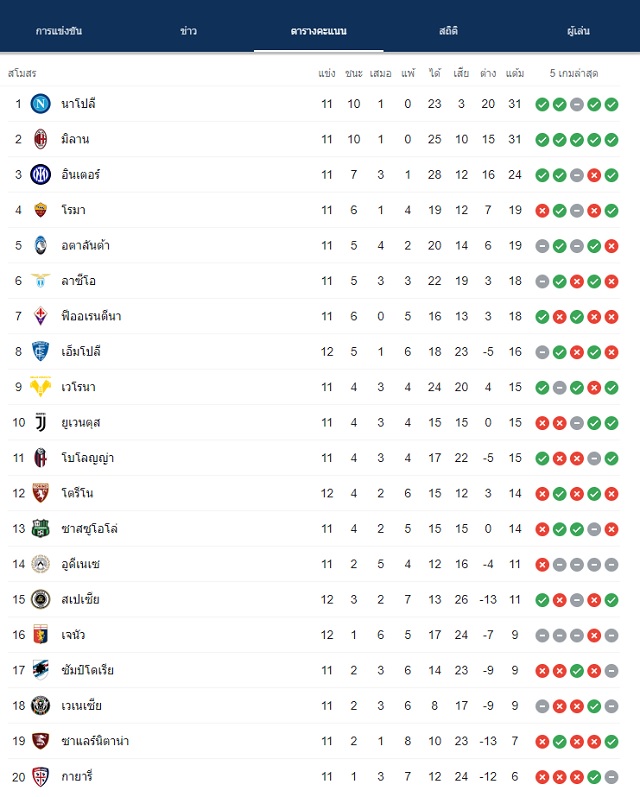Click the สโมสร column header
Viewport: 640px width, 797px height.
coord(22,73)
